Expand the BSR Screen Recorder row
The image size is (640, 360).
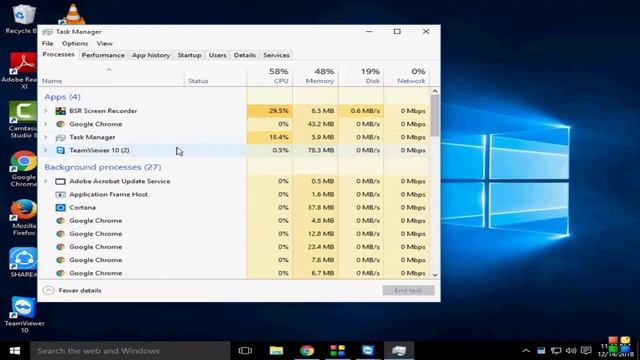[46, 111]
